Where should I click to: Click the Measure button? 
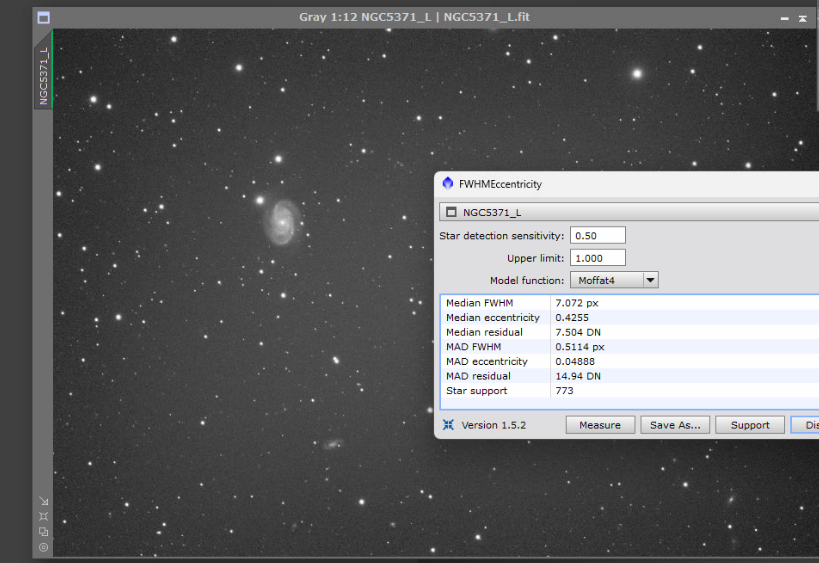(600, 425)
